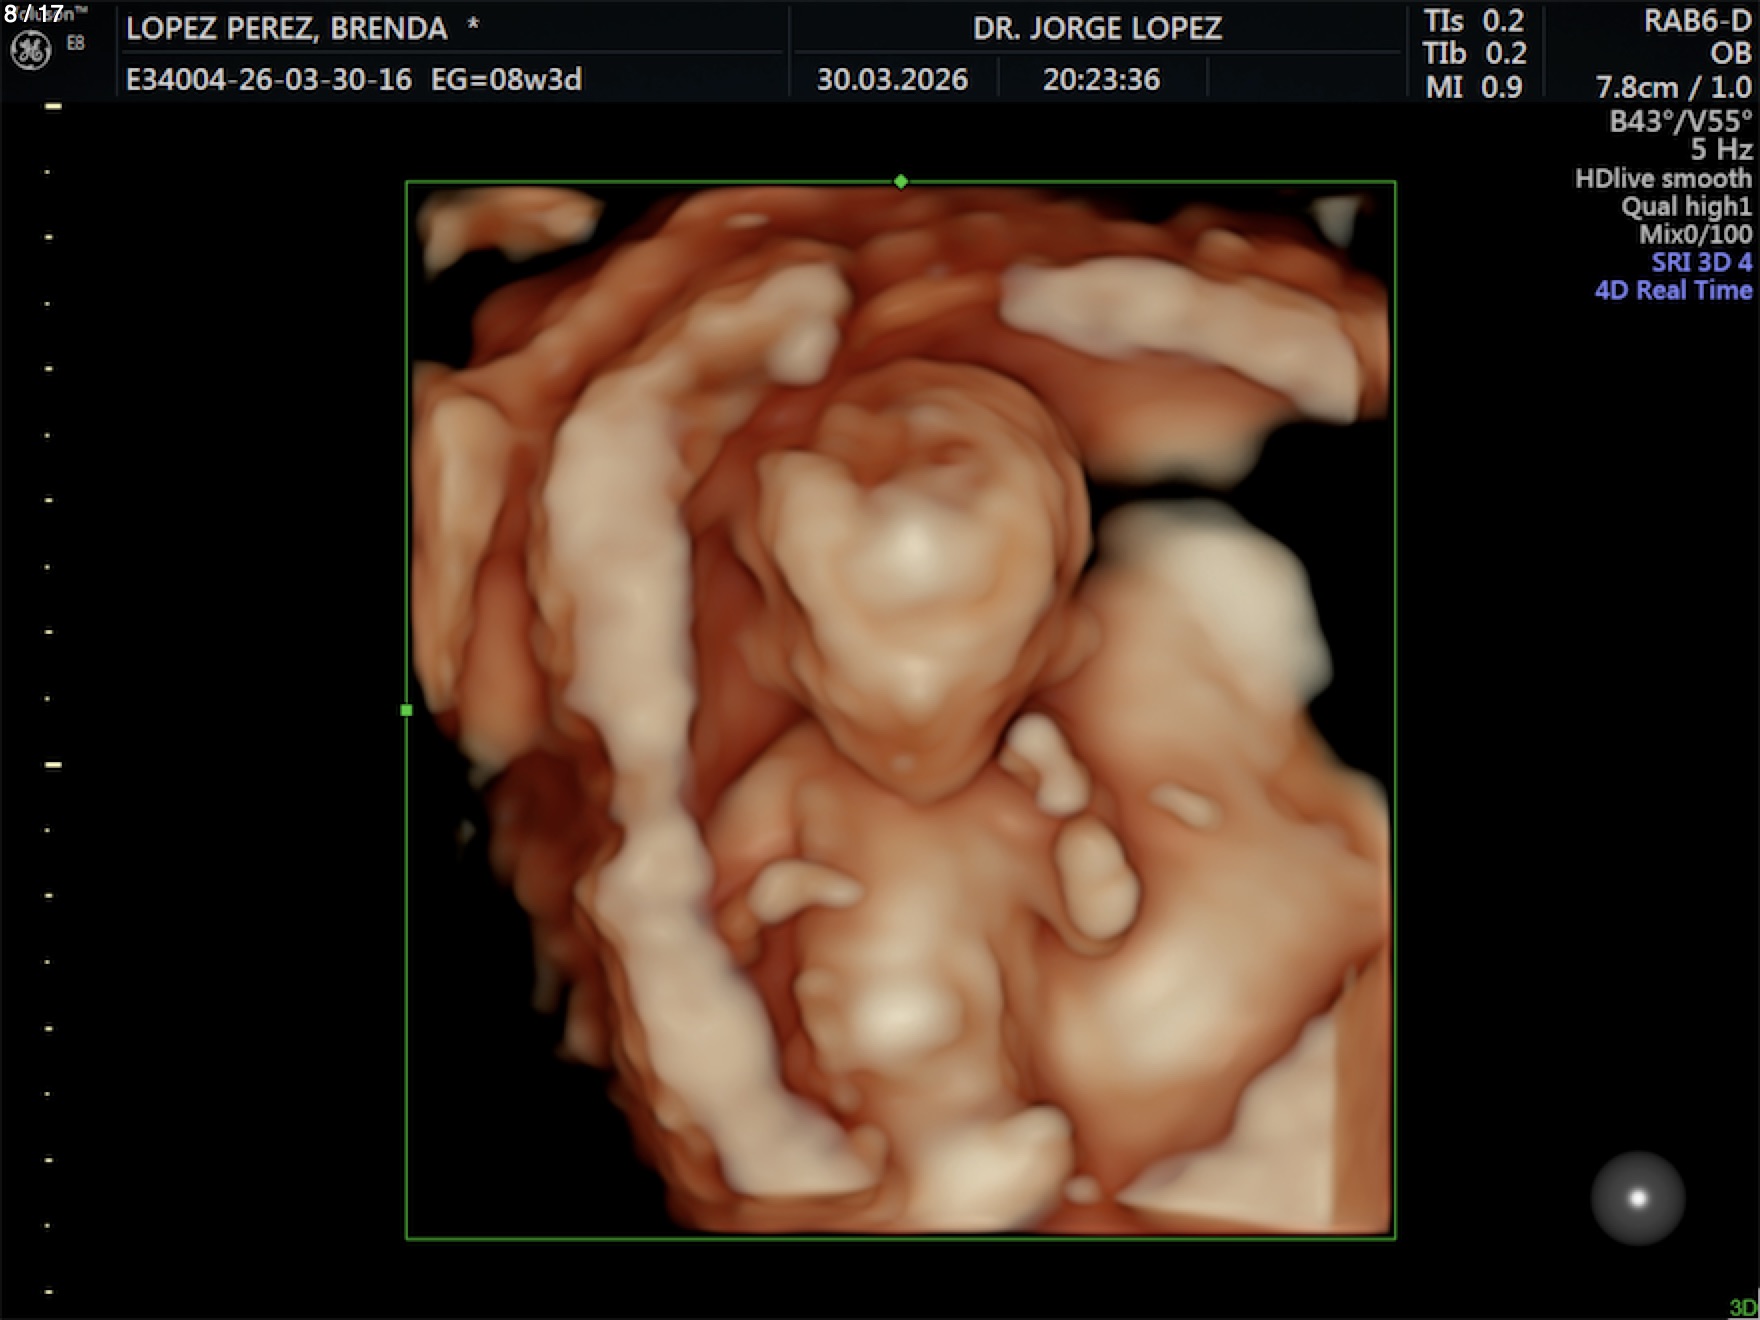The width and height of the screenshot is (1760, 1320).
Task: Open the Mix0/100 render mix setting
Action: (1695, 235)
